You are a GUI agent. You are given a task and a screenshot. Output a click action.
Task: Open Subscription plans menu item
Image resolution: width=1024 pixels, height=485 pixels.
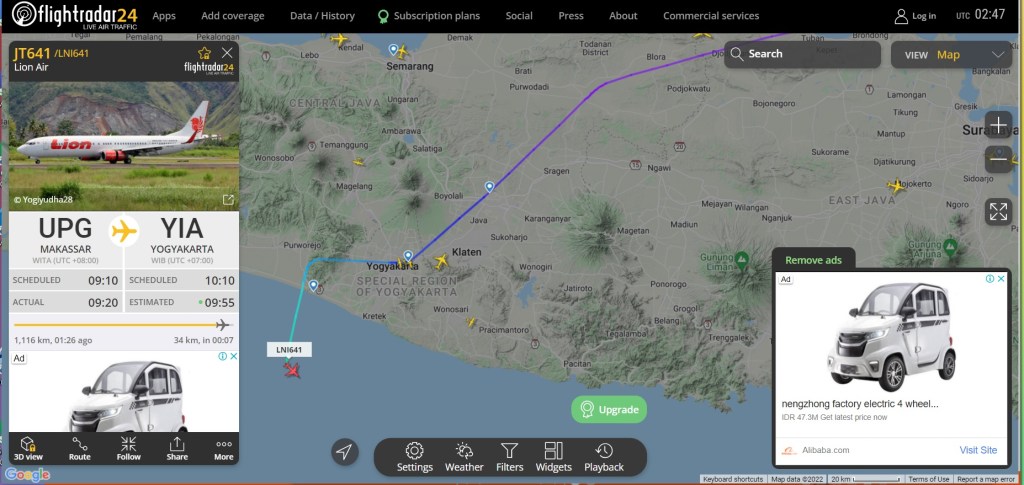(x=429, y=16)
